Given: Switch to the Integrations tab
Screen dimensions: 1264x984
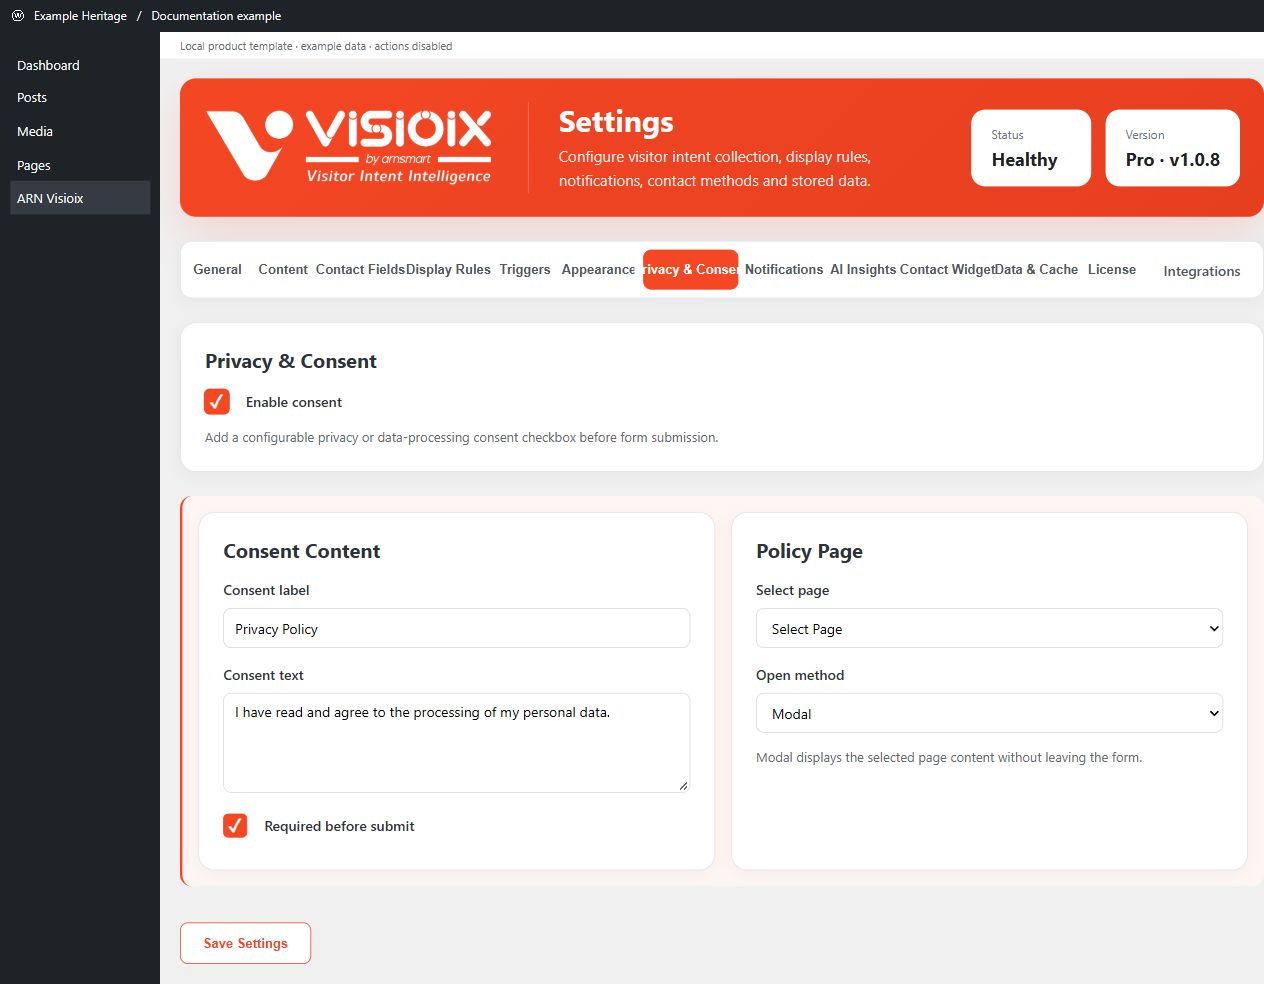Looking at the screenshot, I should pyautogui.click(x=1202, y=271).
